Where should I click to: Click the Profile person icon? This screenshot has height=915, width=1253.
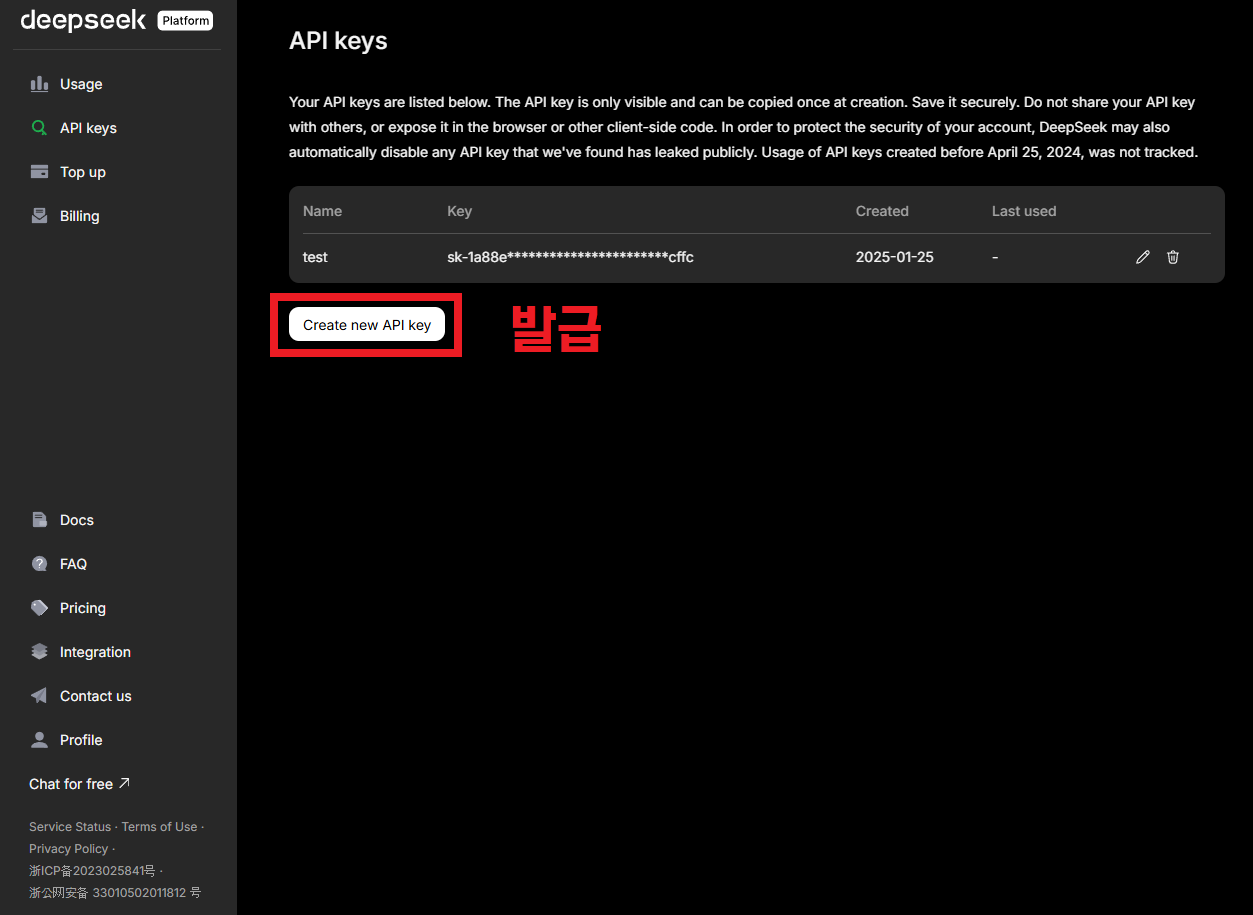(40, 740)
